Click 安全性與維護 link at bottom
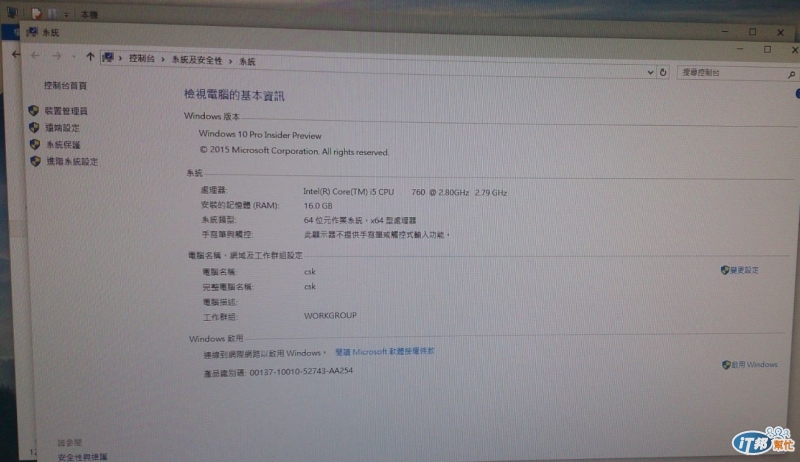 point(83,457)
